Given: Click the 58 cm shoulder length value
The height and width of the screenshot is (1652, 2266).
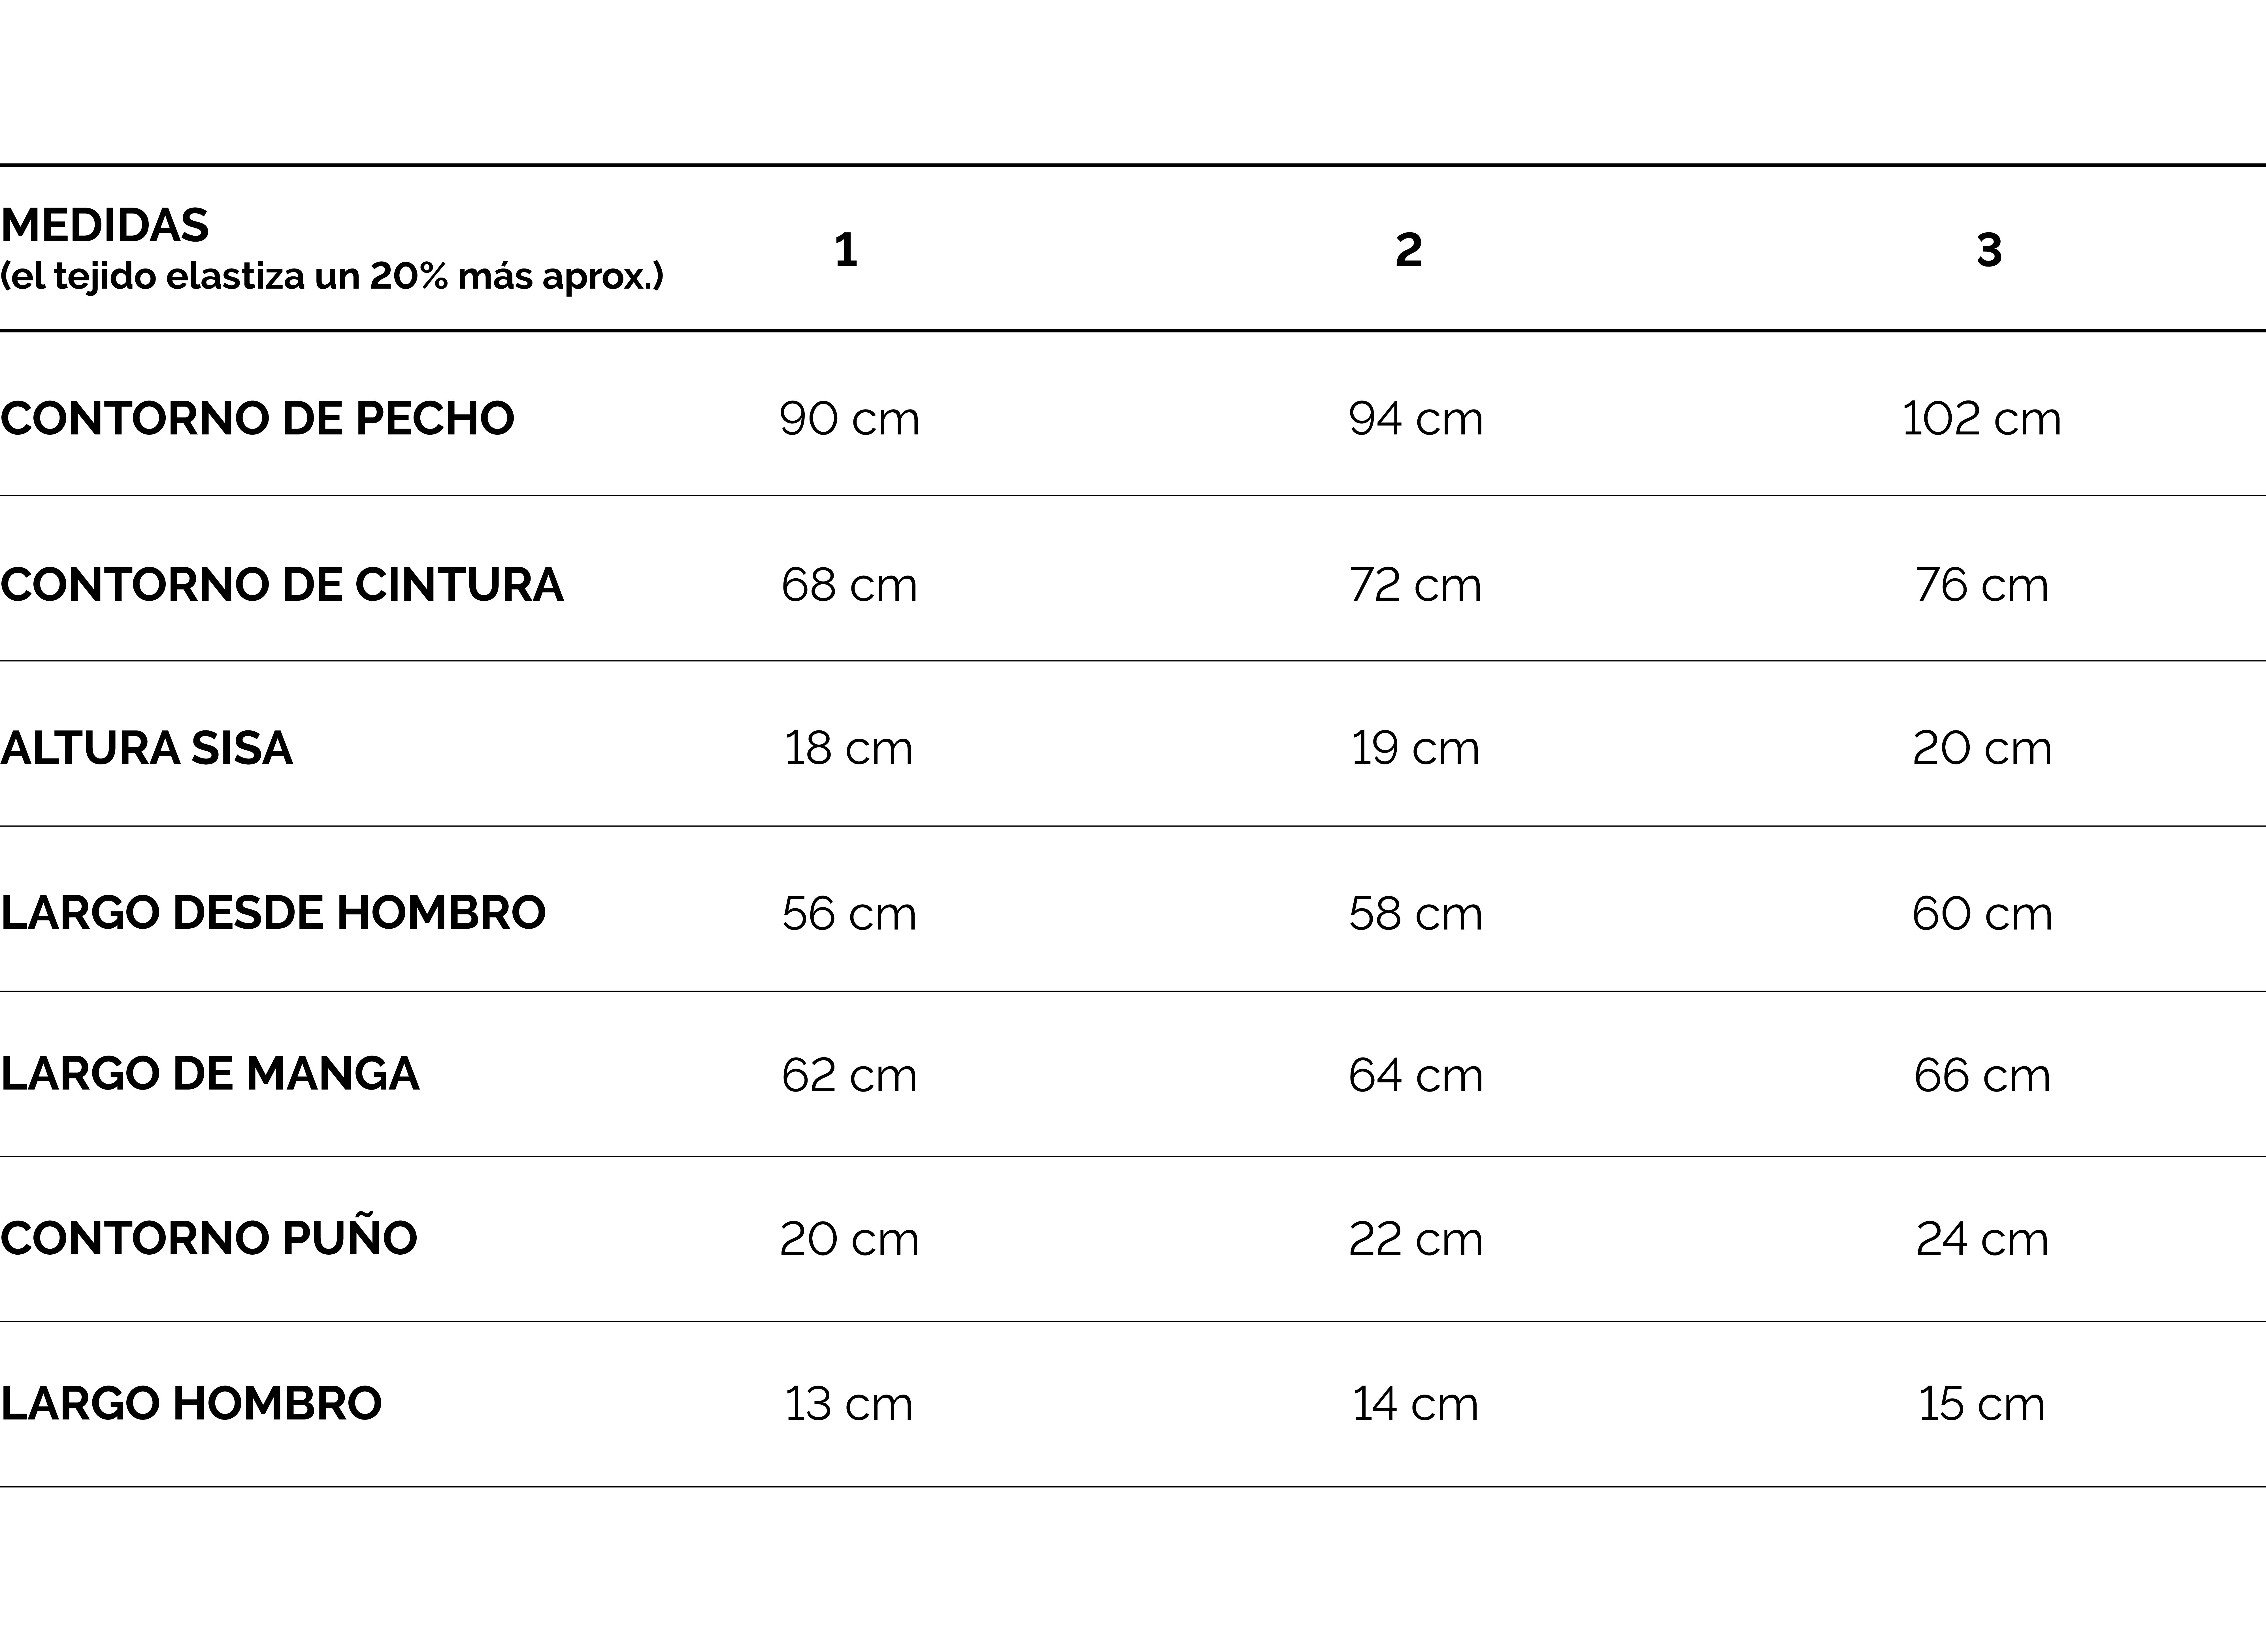Looking at the screenshot, I should 1415,913.
